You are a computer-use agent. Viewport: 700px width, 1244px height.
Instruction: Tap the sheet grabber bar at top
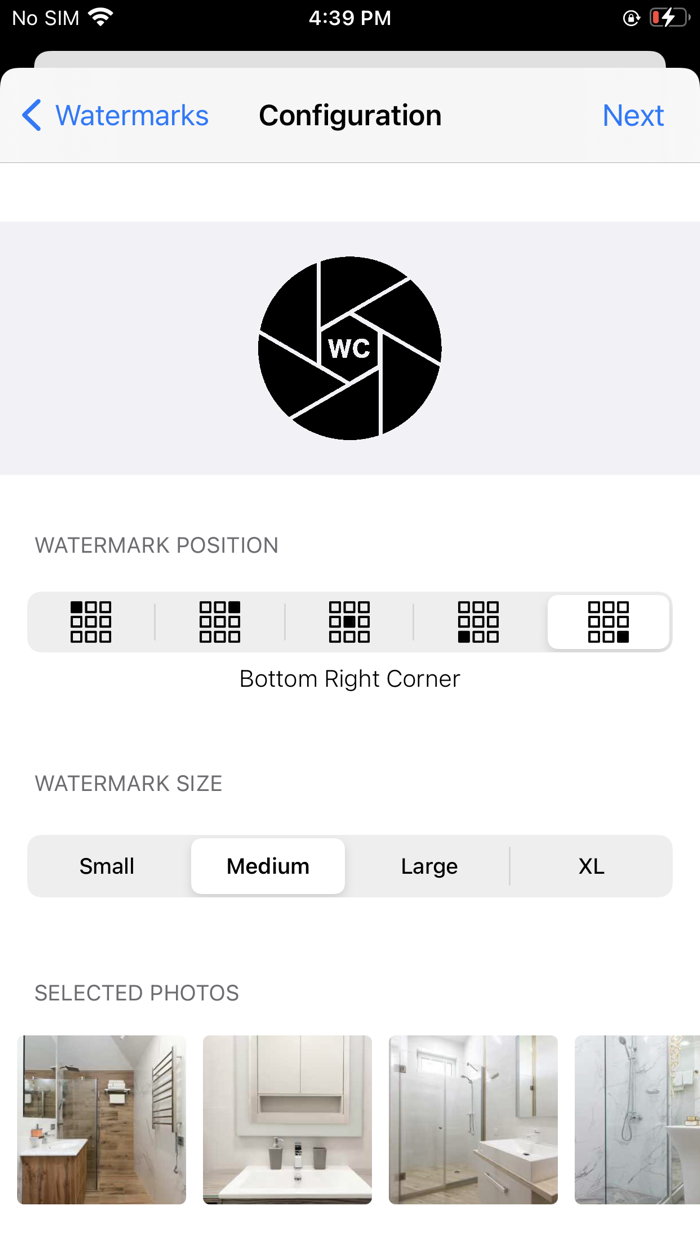pyautogui.click(x=350, y=59)
